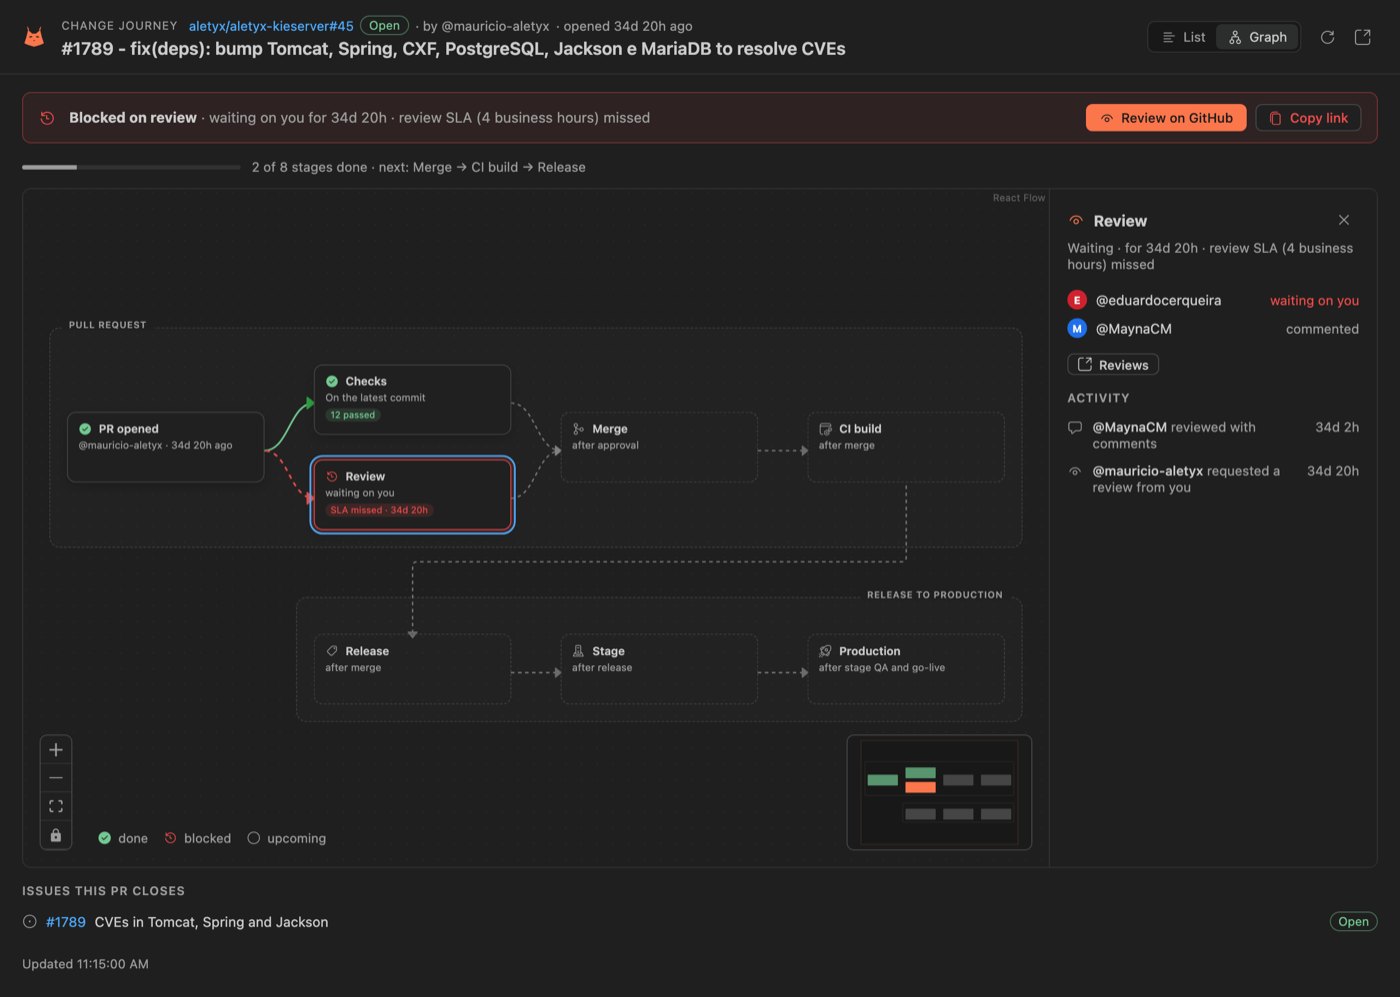Click the blocked legend icon
This screenshot has height=997, width=1400.
[x=171, y=838]
